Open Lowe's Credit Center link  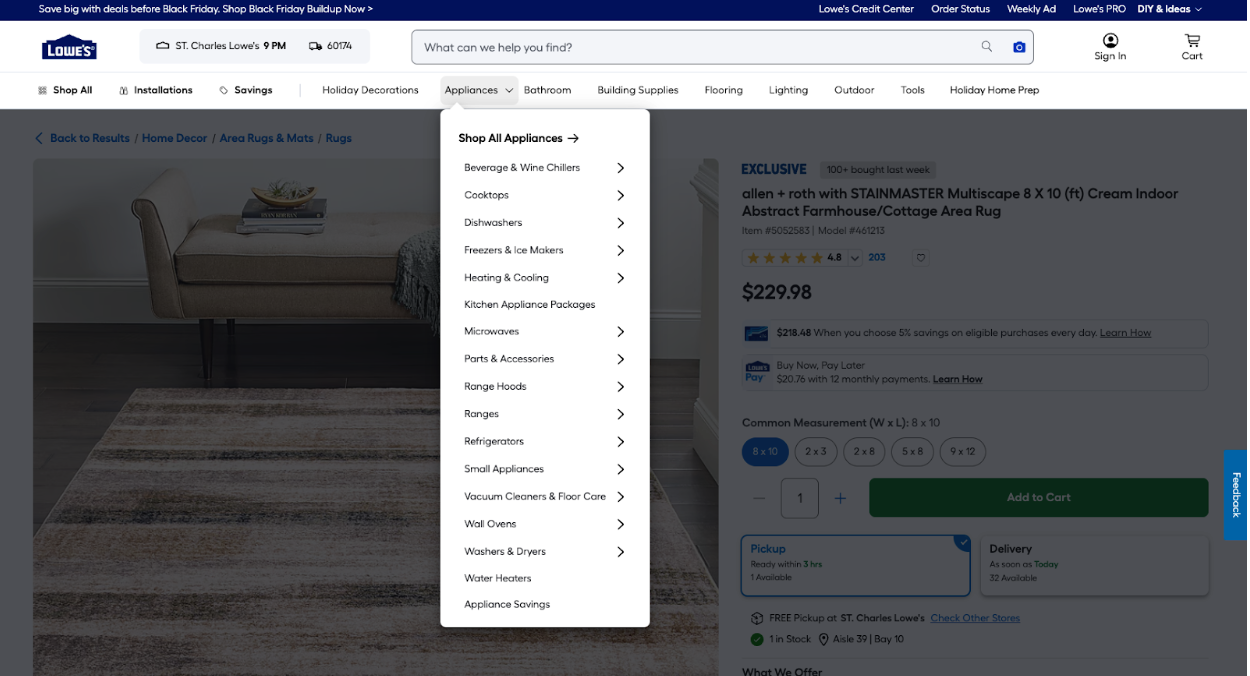coord(866,9)
